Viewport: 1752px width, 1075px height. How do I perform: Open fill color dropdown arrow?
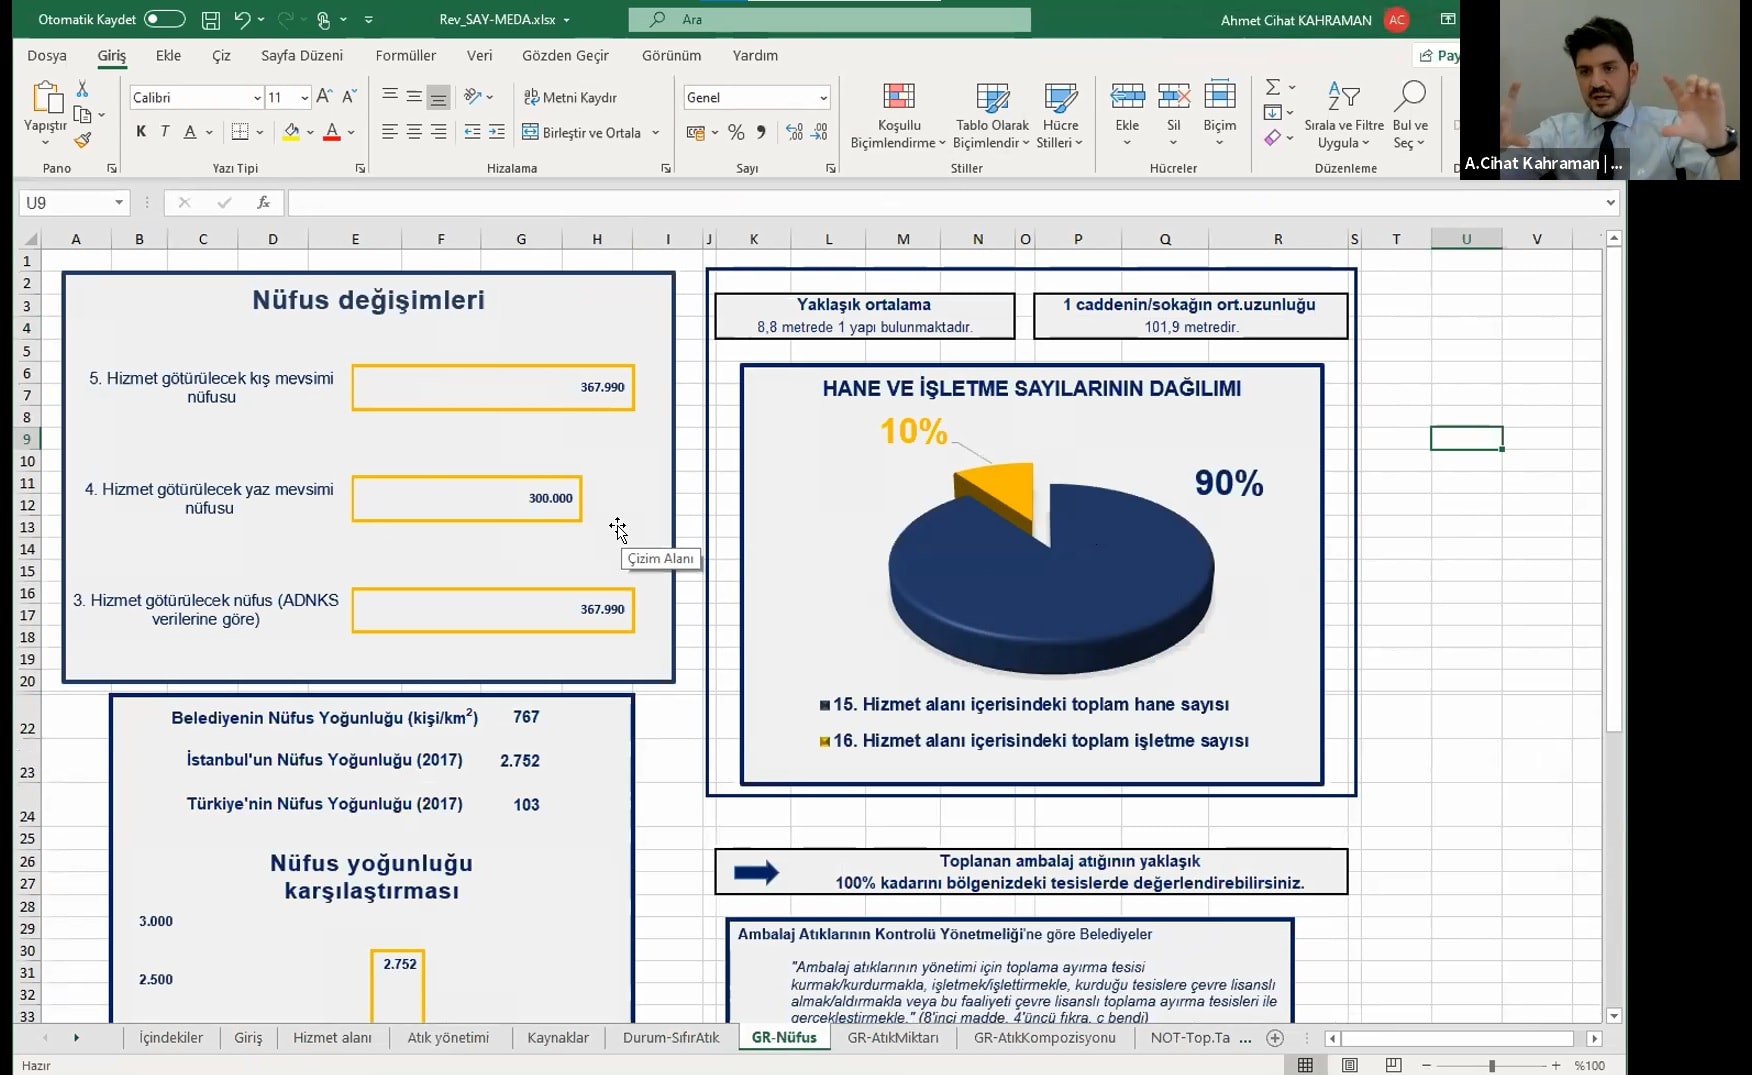point(310,132)
